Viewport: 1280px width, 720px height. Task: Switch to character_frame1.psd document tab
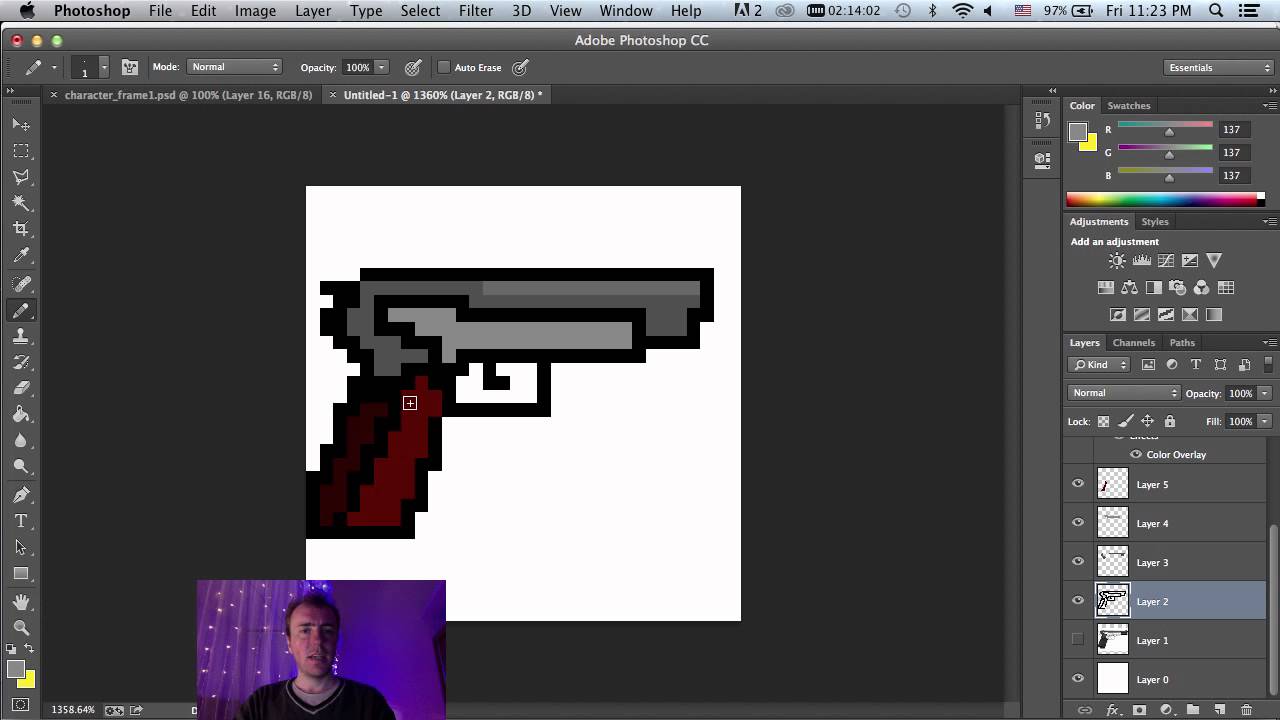point(188,95)
